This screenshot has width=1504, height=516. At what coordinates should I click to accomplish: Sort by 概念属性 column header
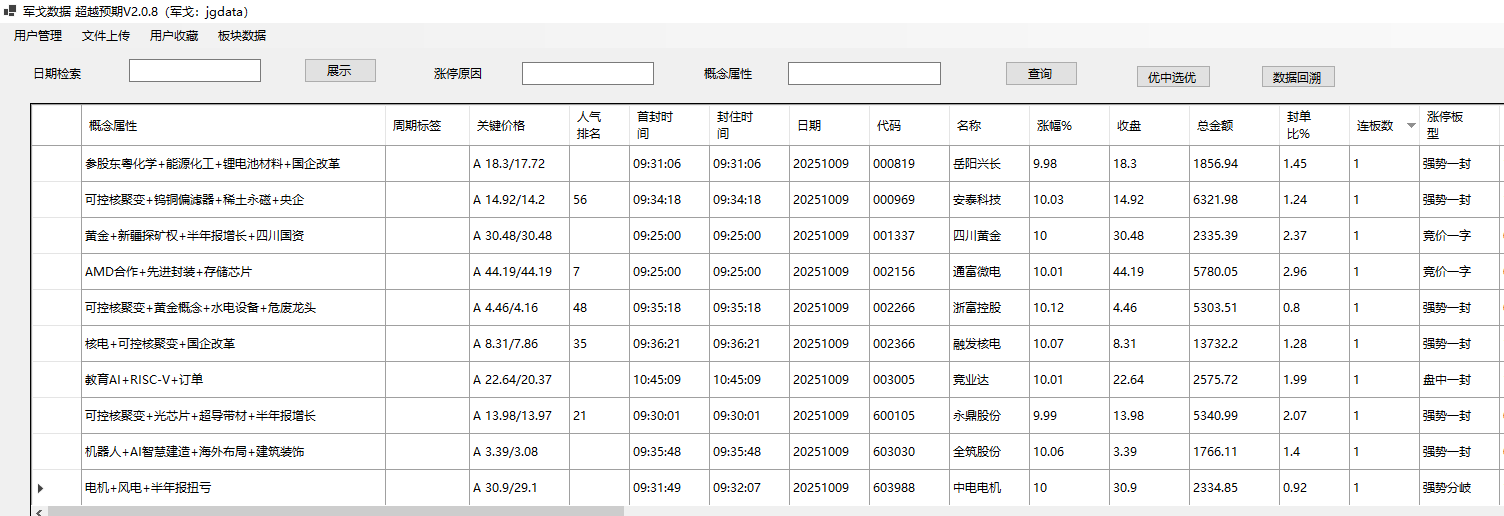coord(234,126)
